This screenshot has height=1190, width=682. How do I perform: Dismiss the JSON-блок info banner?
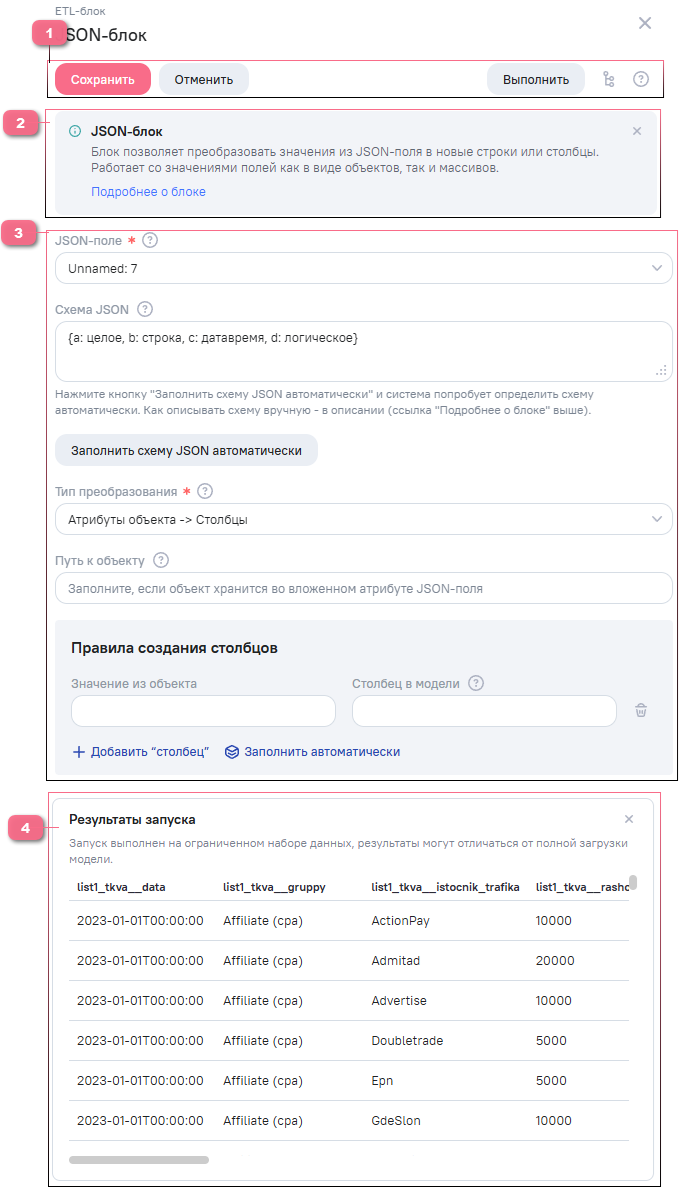pyautogui.click(x=637, y=131)
